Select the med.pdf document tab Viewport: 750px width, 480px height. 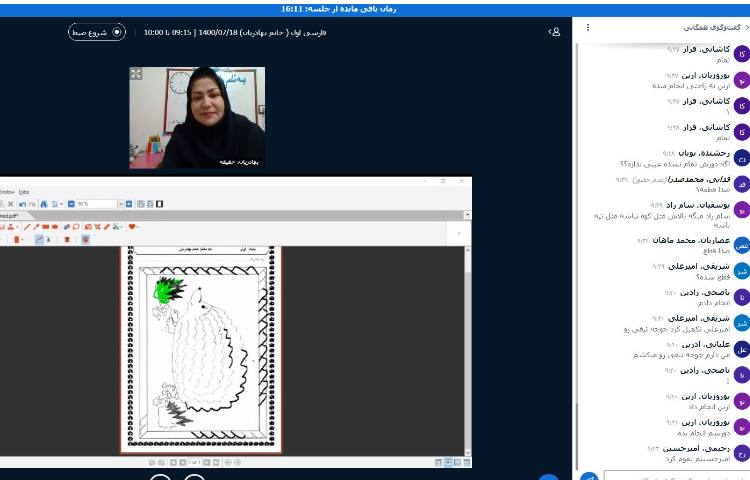[10, 215]
